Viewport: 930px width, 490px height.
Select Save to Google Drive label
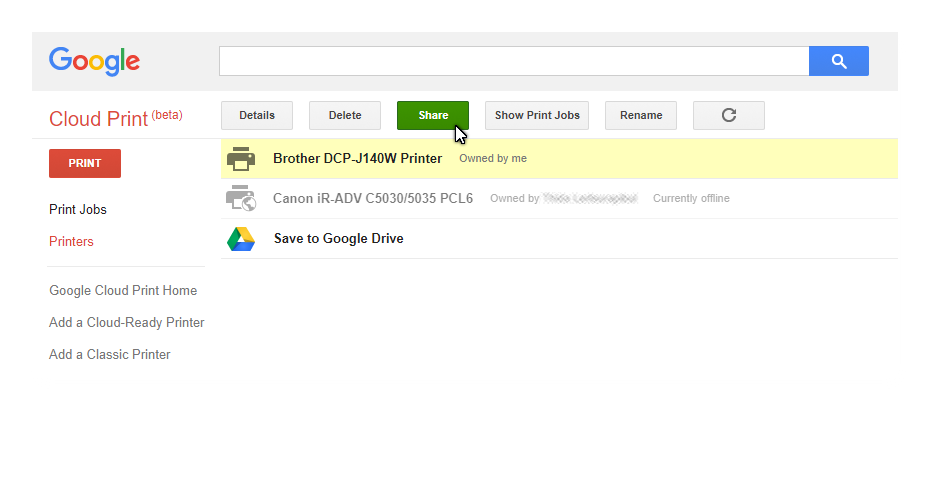point(339,239)
